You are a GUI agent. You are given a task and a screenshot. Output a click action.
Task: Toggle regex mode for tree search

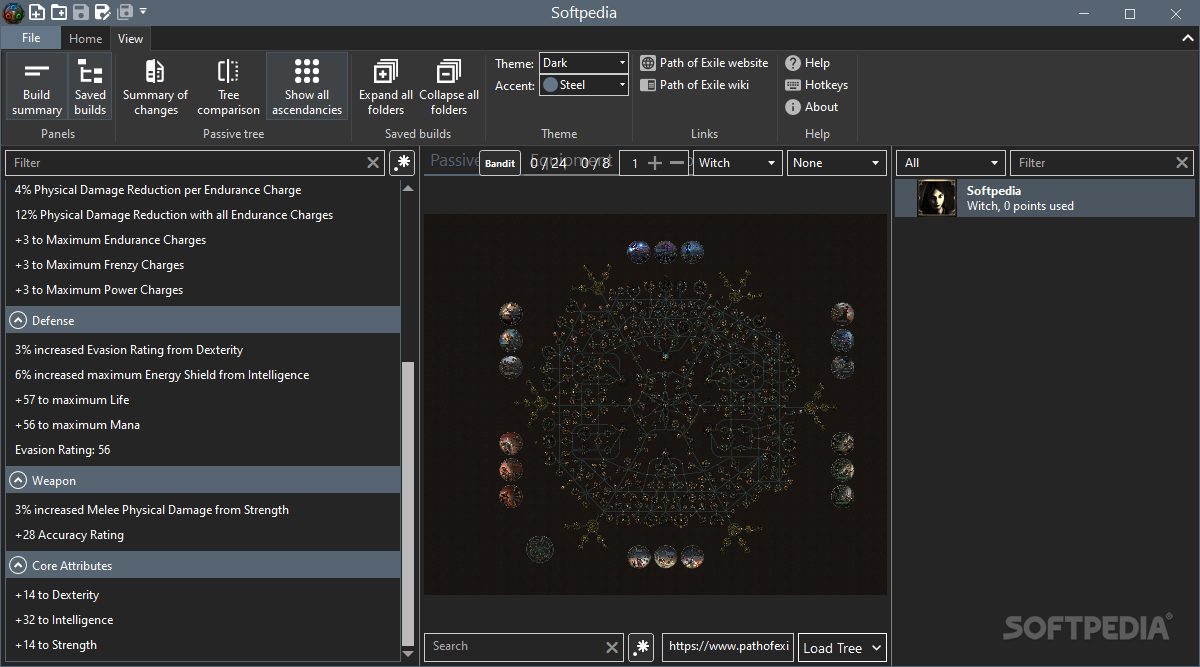pyautogui.click(x=642, y=647)
